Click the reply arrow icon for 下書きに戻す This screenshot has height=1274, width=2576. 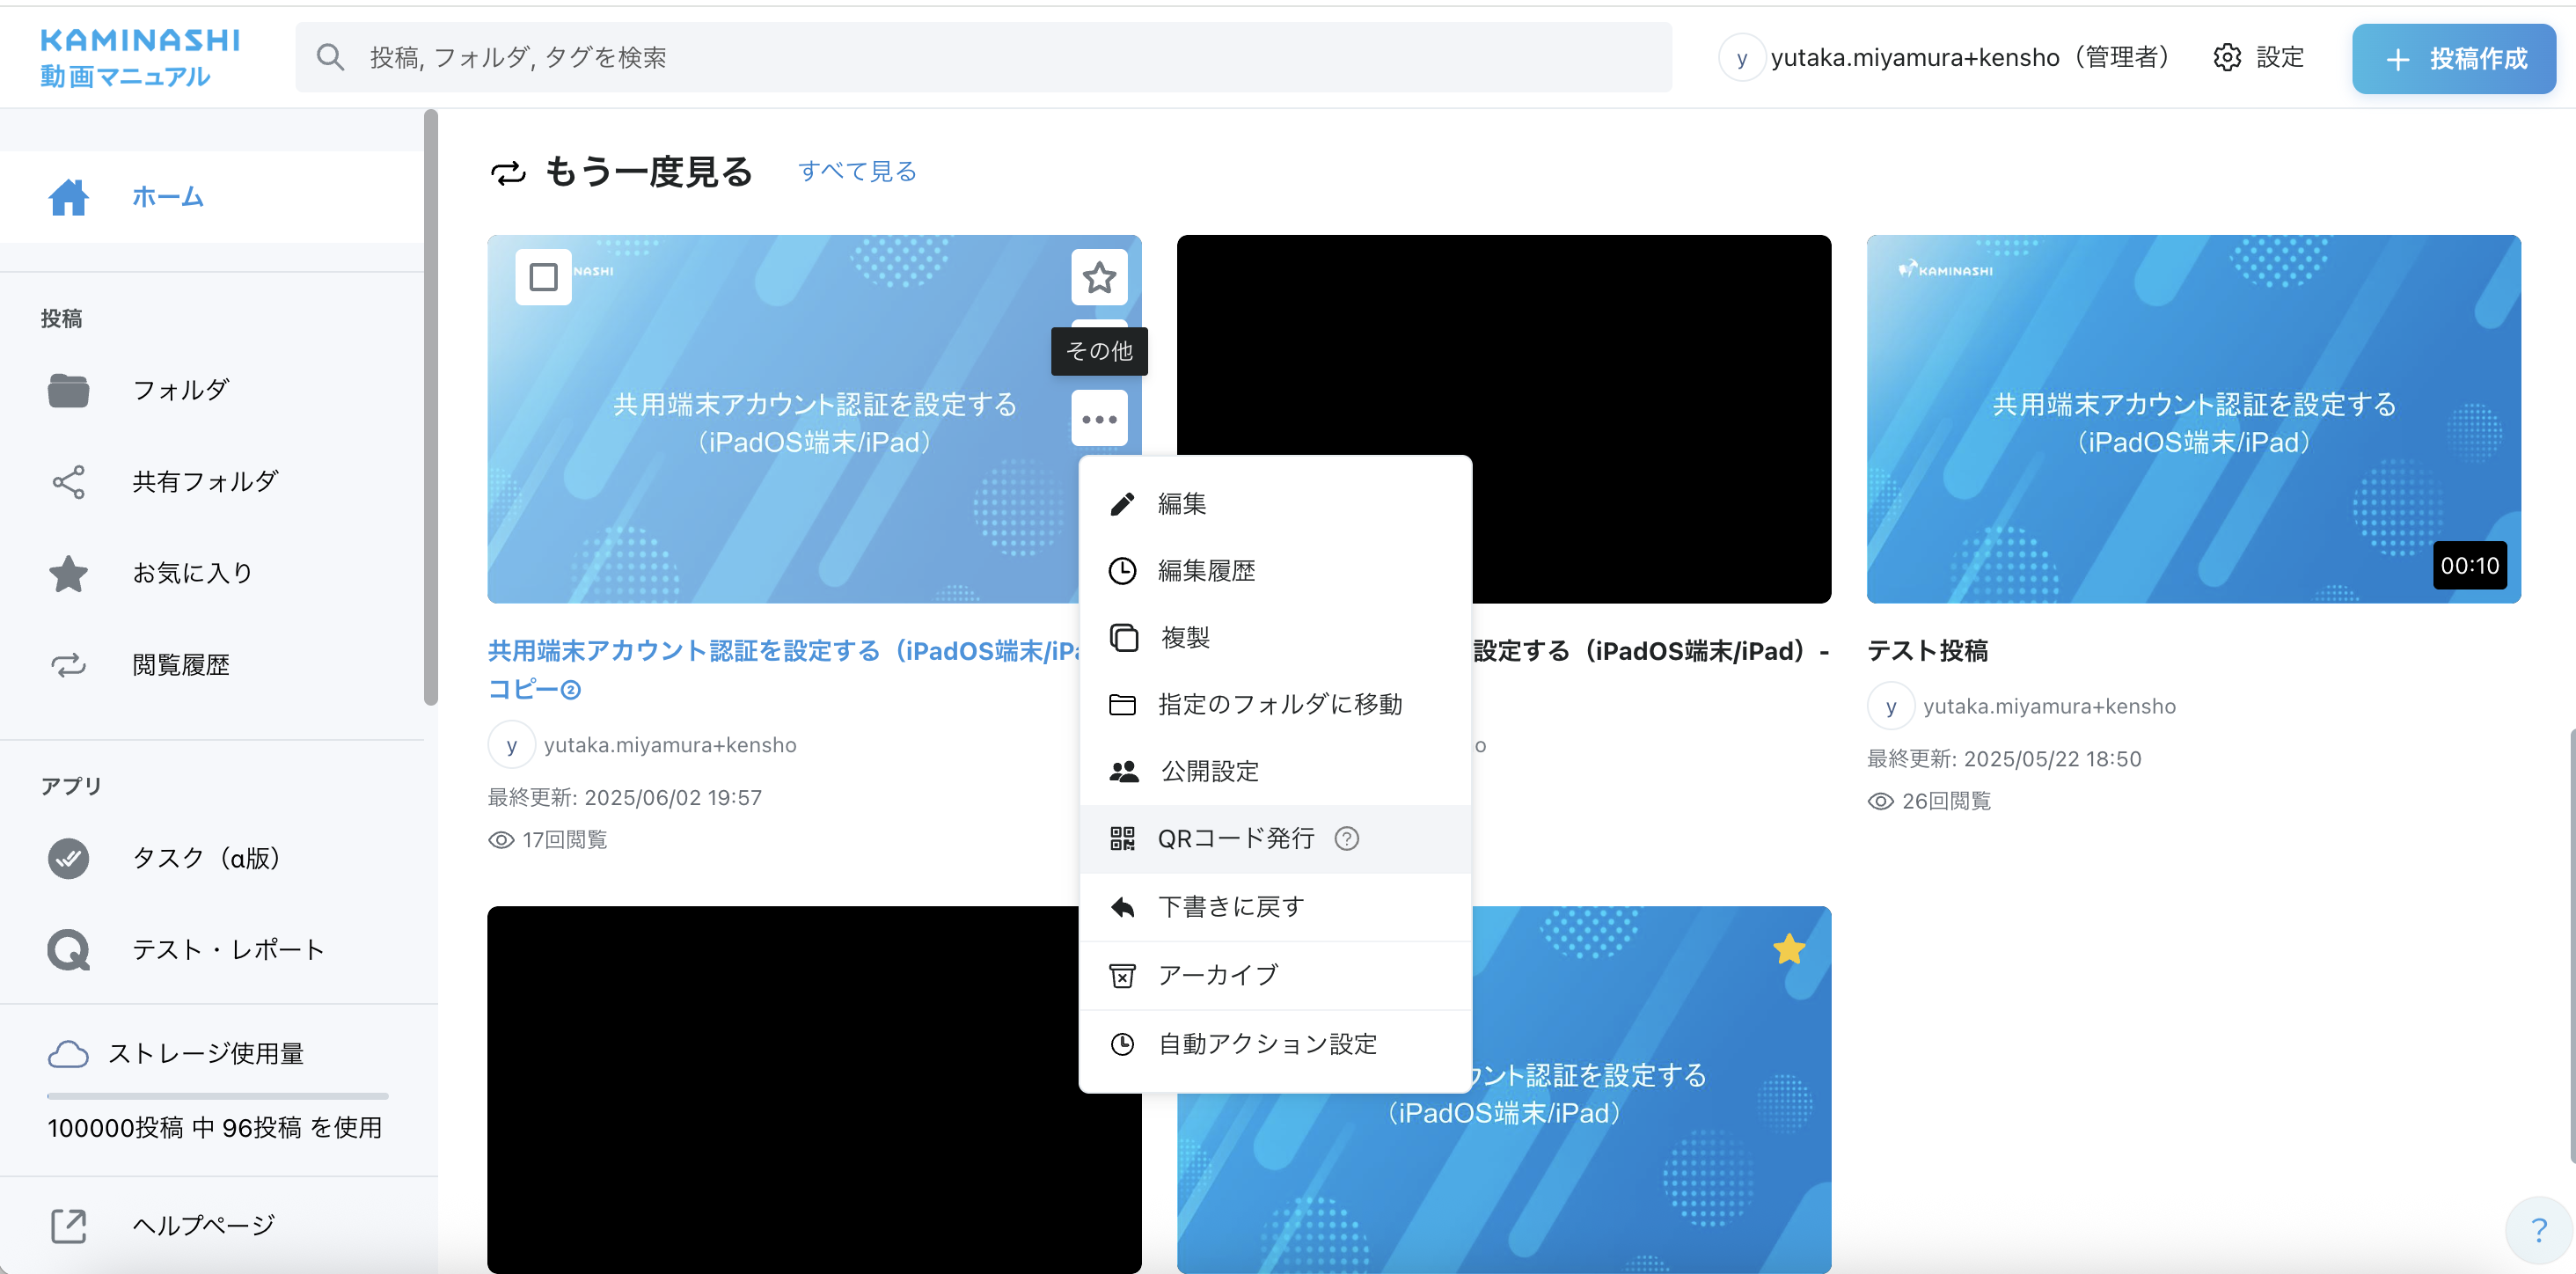(x=1122, y=907)
